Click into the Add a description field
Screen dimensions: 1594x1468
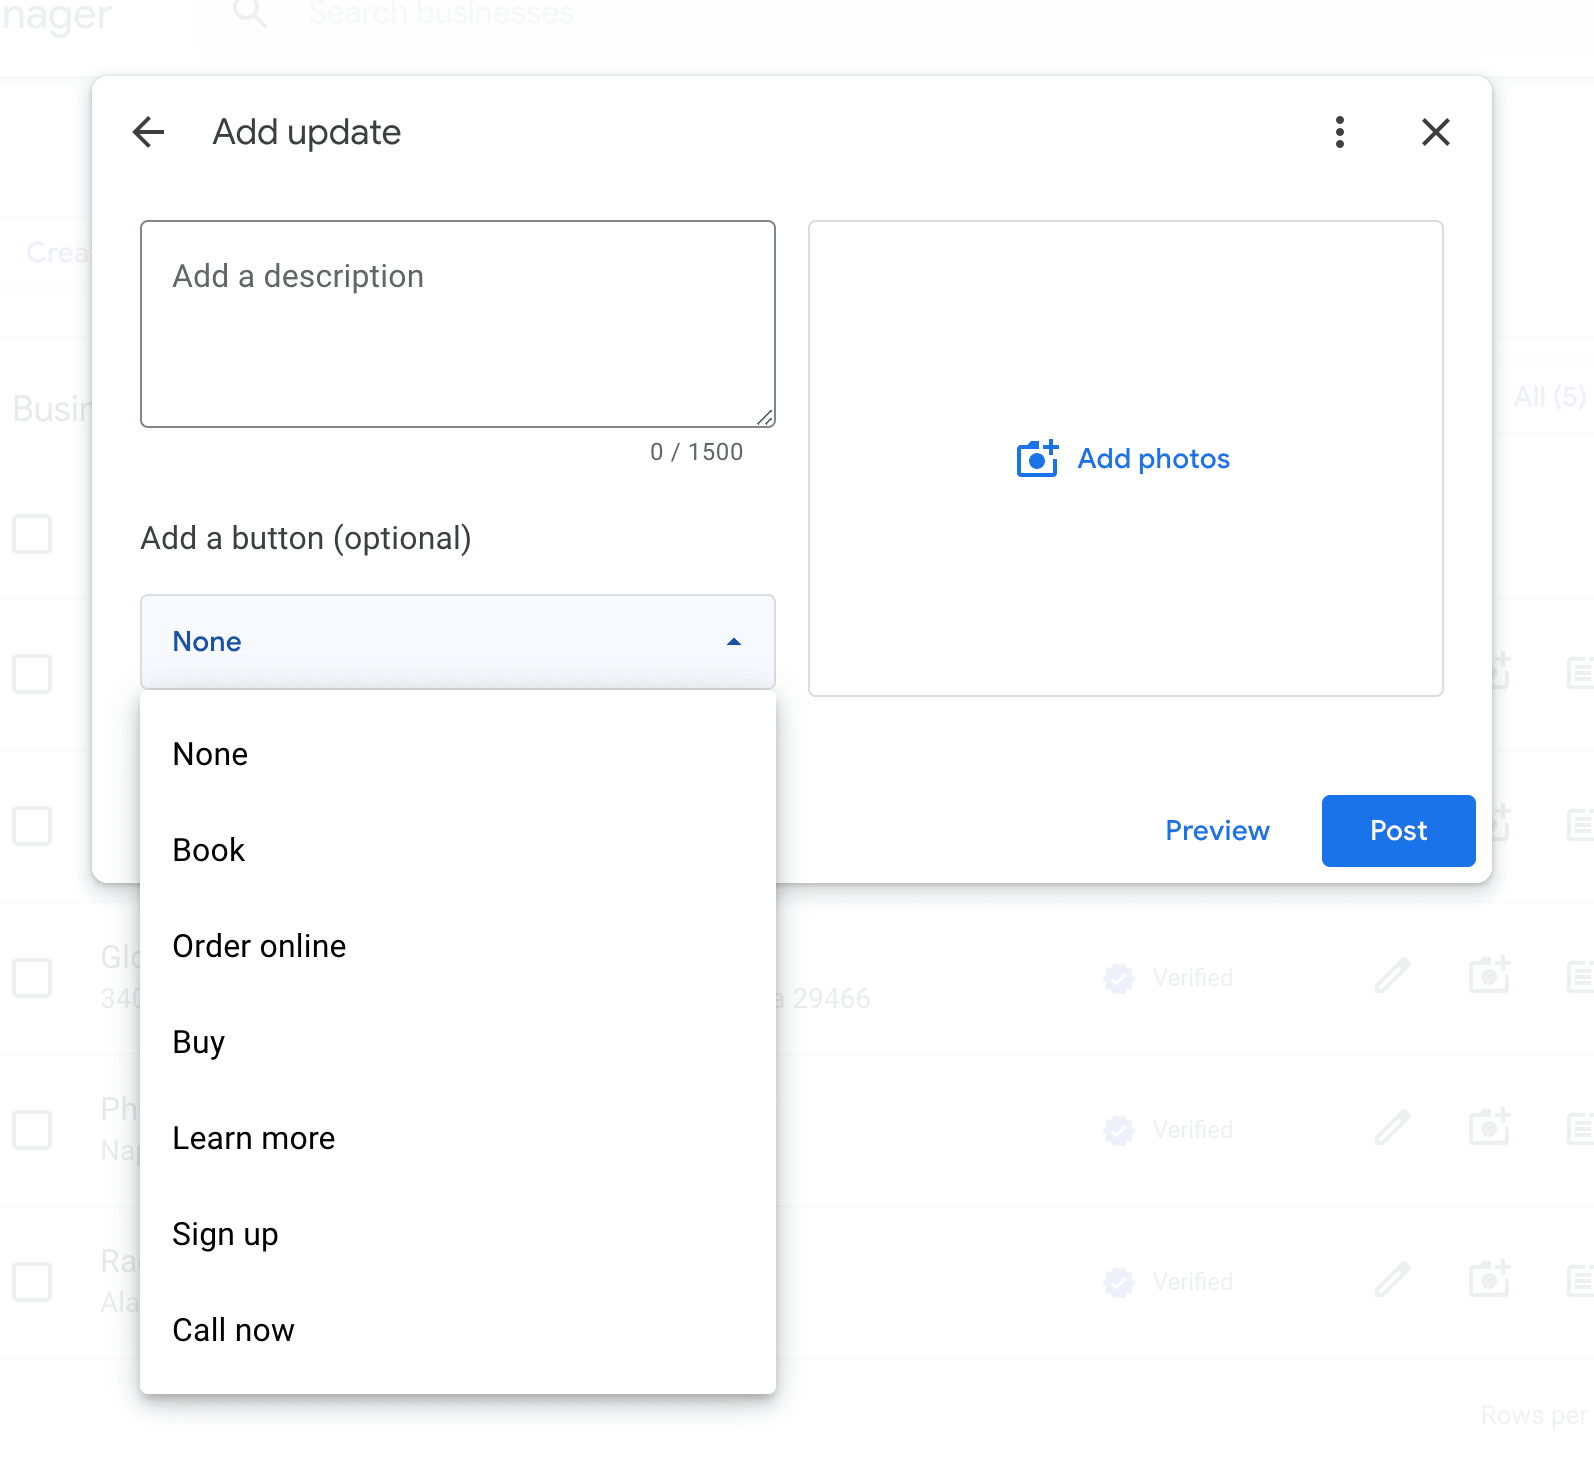(458, 324)
